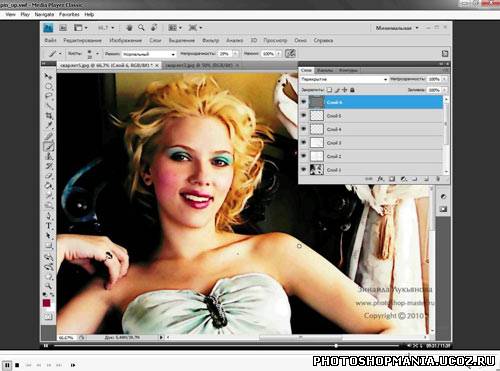The width and height of the screenshot is (500, 371).
Task: Open the arrange documents dropdown
Action: [174, 28]
